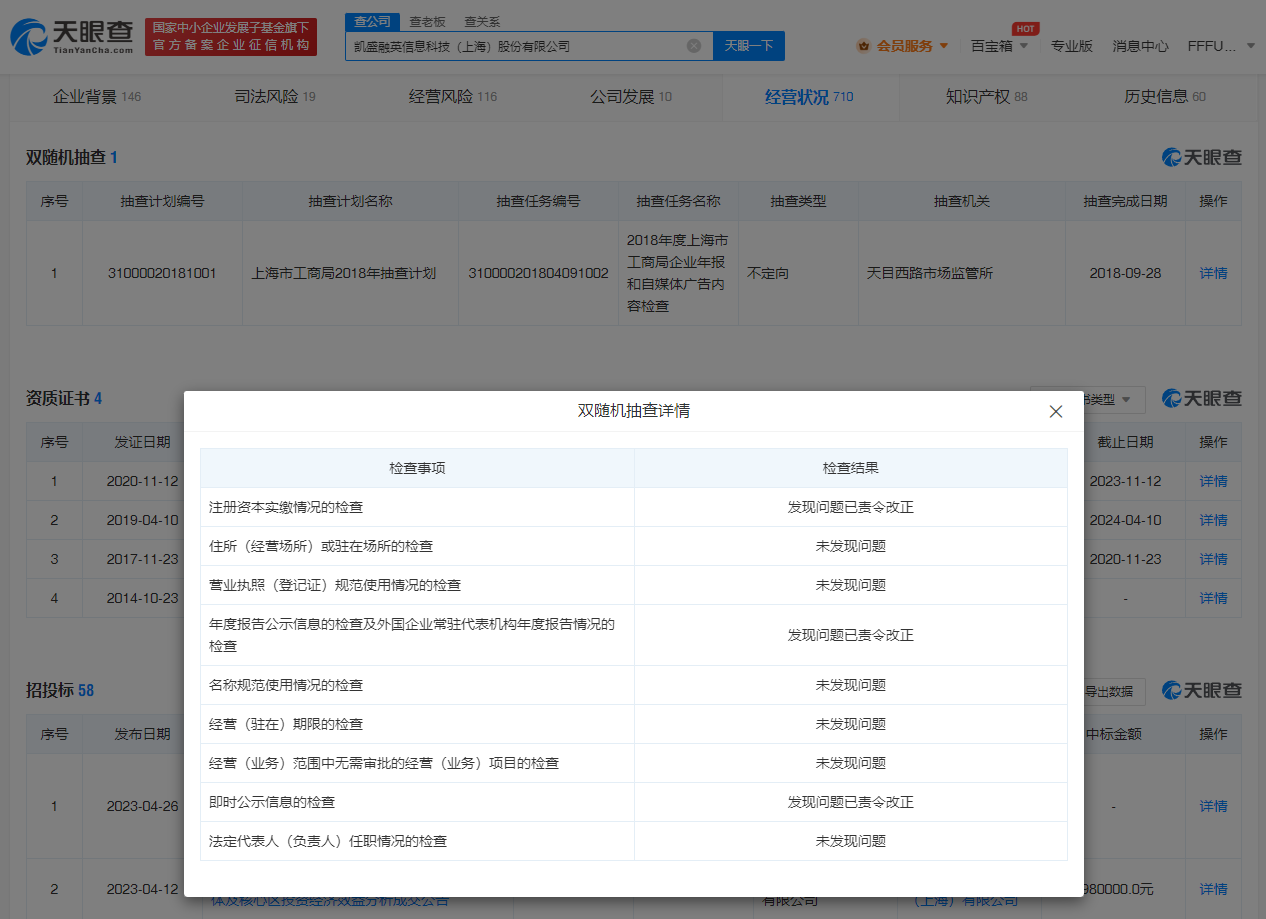
Task: Click the 住所（经营场所）或驻在场所的检查 item
Action: click(321, 546)
